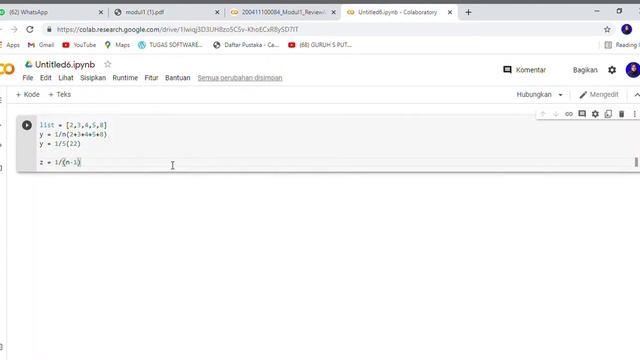
Task: Open the TUGAS SOFTWARE bookmark
Action: pyautogui.click(x=170, y=45)
